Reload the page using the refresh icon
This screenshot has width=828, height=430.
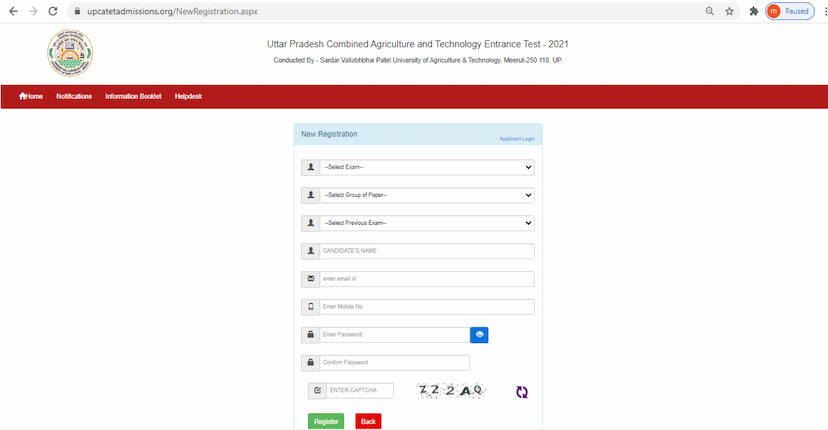52,11
